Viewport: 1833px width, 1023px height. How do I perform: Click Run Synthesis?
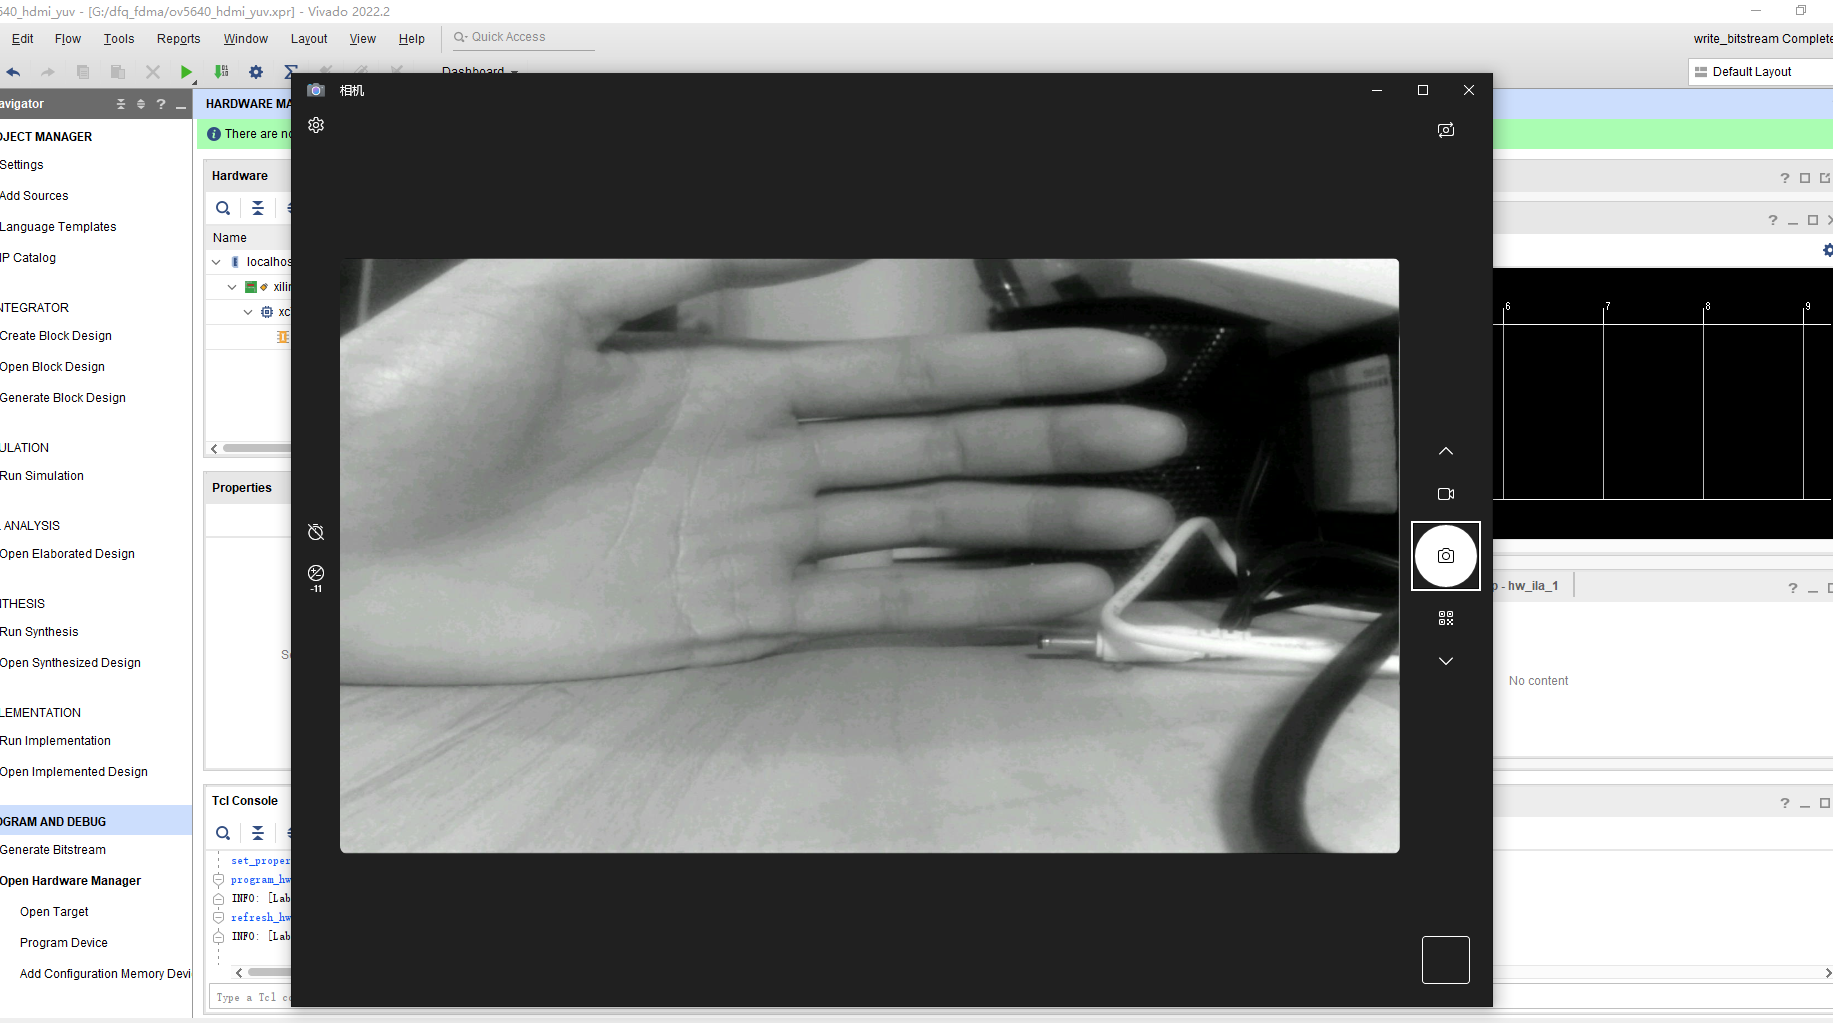pyautogui.click(x=39, y=632)
